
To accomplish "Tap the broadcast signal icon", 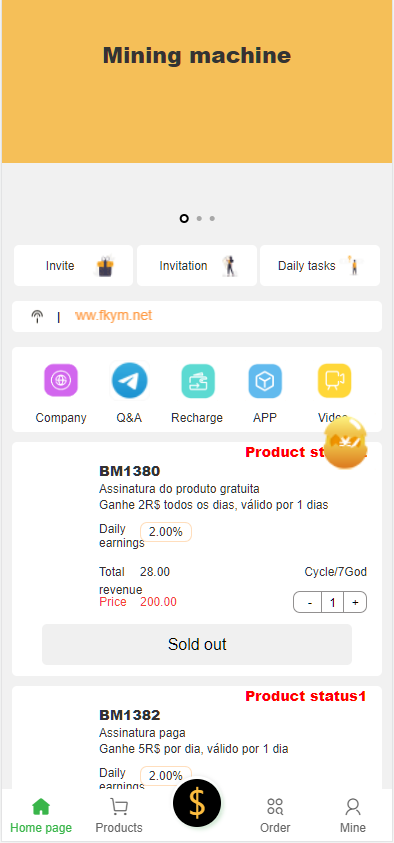I will click(x=37, y=316).
